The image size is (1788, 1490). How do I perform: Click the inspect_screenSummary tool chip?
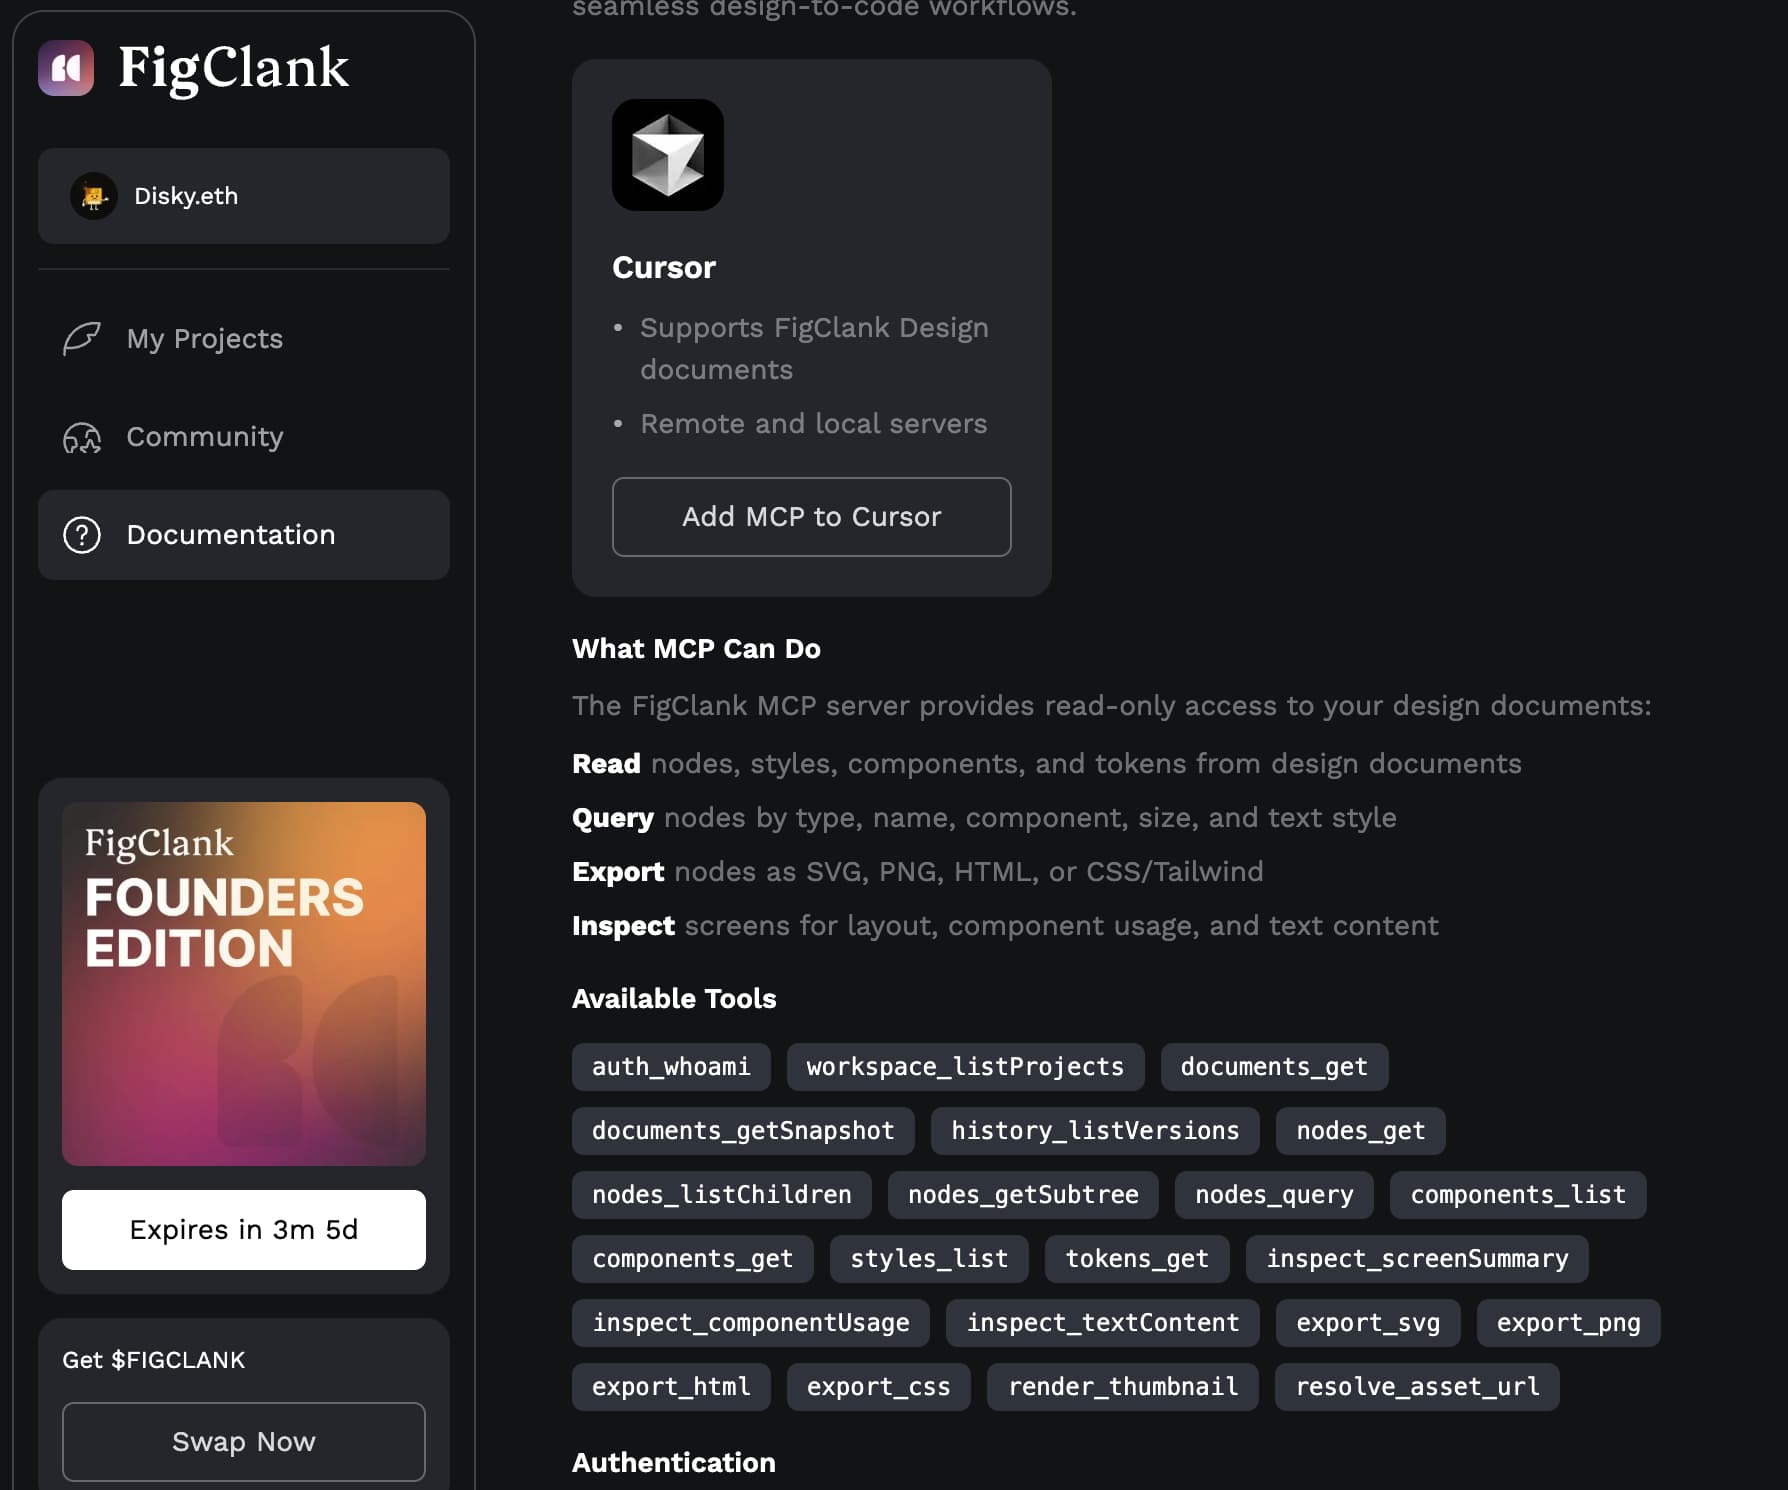click(x=1417, y=1259)
